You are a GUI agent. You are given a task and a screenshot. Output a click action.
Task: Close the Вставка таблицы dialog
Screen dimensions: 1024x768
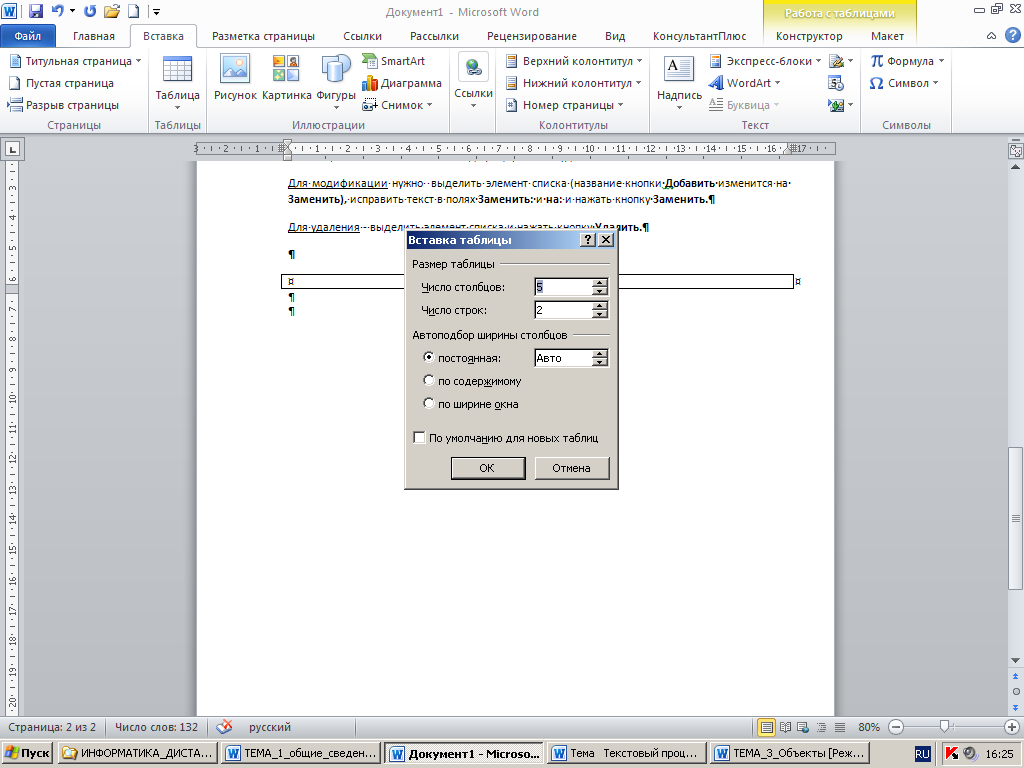pyautogui.click(x=606, y=240)
